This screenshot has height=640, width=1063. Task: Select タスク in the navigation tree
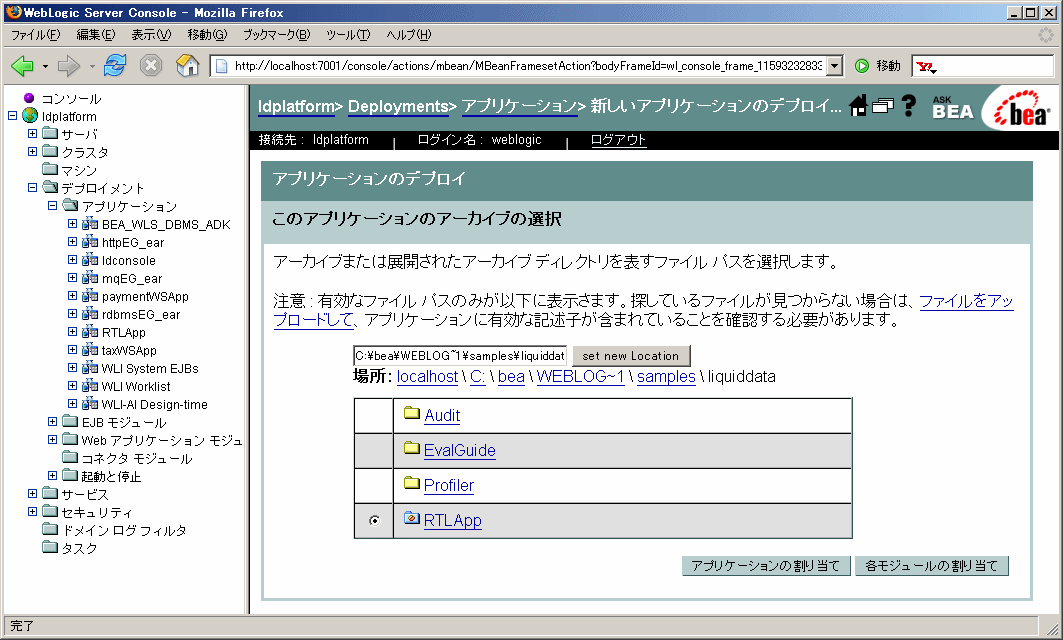coord(79,548)
